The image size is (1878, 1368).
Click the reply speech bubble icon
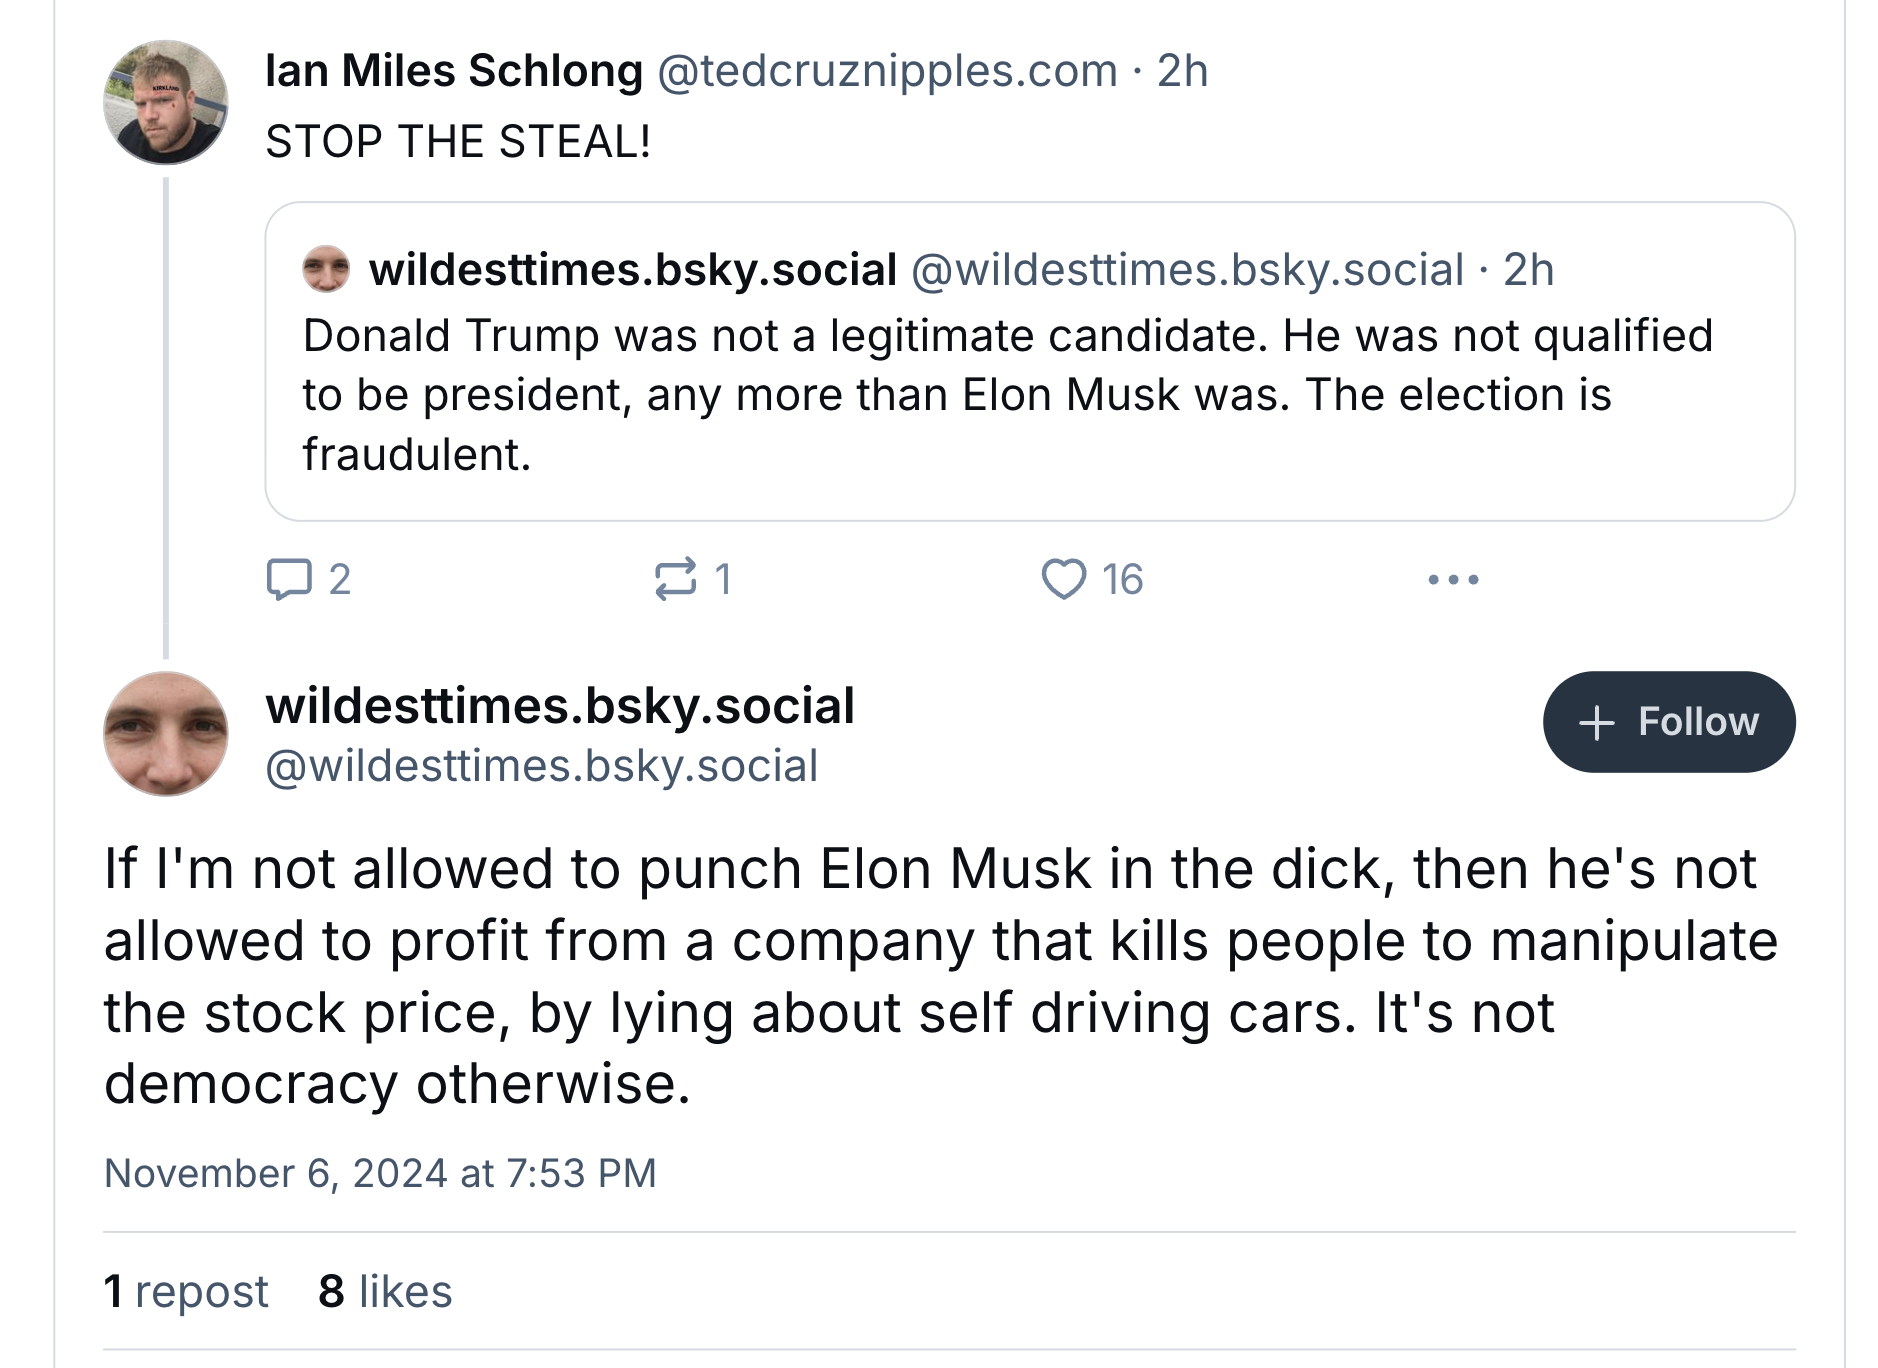coord(289,579)
